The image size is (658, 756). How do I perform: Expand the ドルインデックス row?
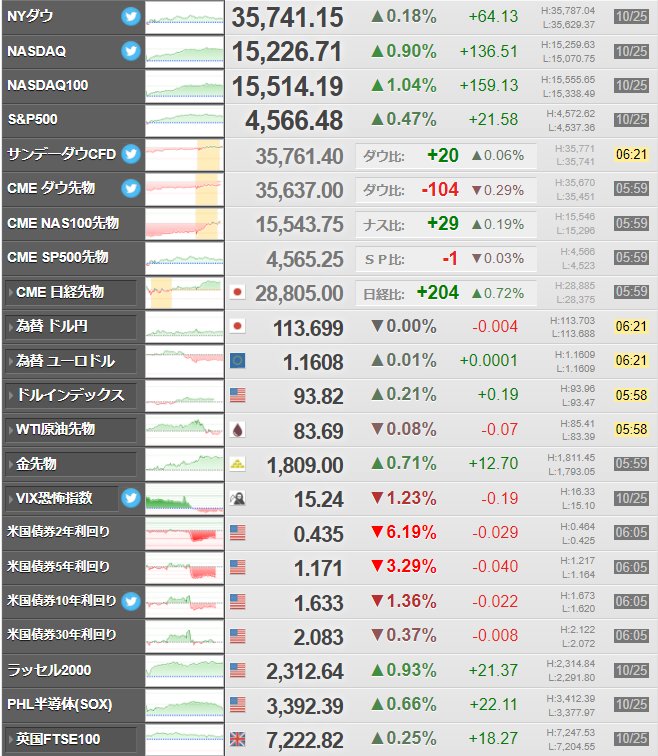pyautogui.click(x=70, y=395)
